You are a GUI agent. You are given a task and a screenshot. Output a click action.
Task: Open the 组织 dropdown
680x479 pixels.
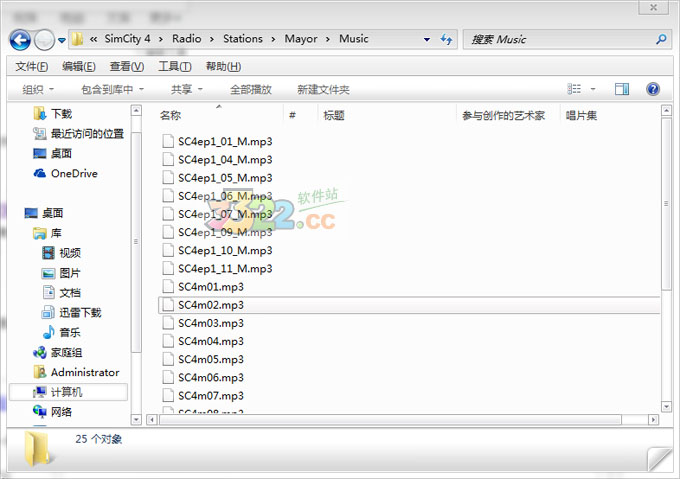click(38, 90)
